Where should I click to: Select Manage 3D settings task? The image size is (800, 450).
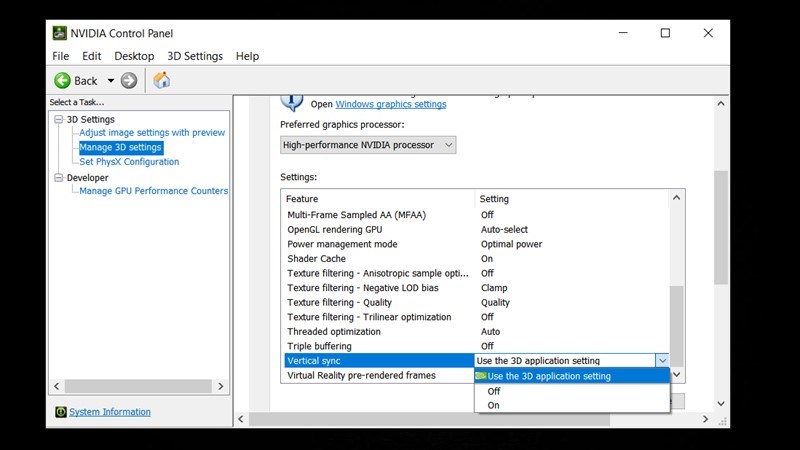pos(120,147)
